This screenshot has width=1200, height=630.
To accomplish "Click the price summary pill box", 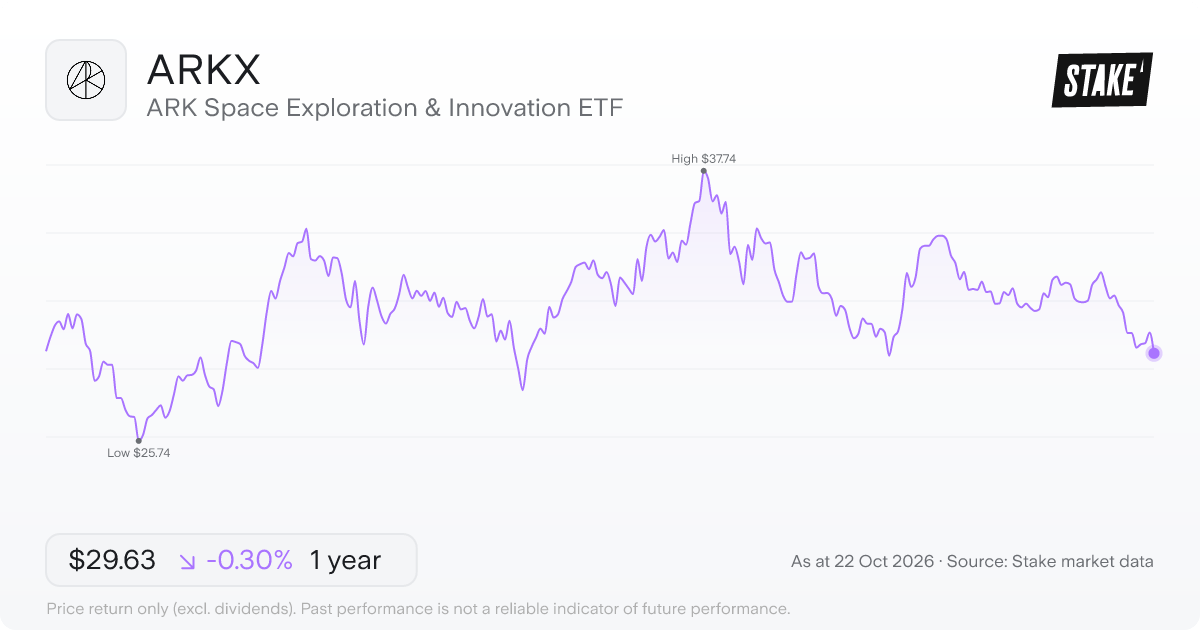I will 231,560.
